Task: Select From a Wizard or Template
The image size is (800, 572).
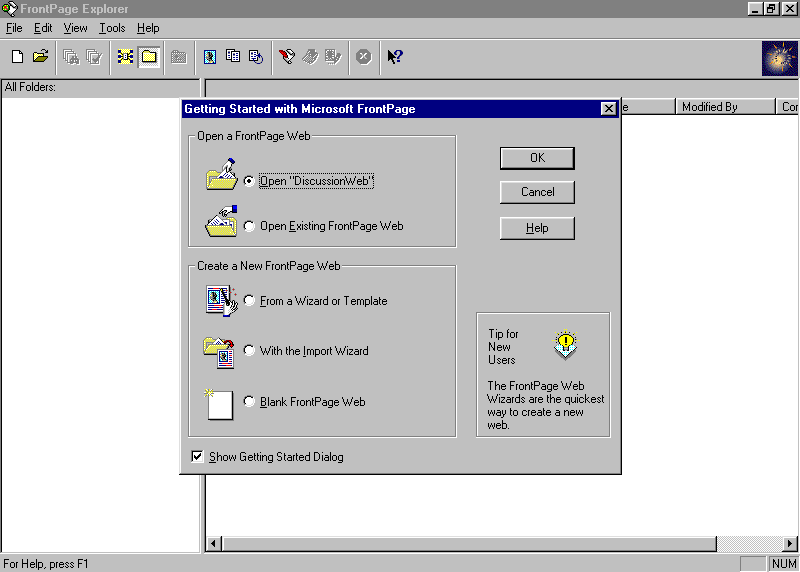Action: coord(249,301)
